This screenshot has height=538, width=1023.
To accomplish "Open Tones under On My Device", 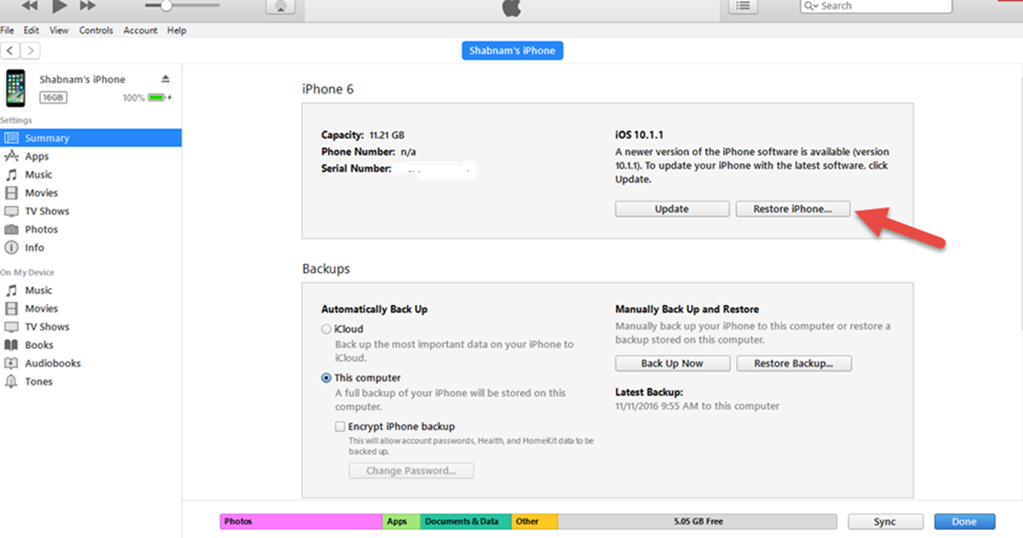I will [x=91, y=381].
